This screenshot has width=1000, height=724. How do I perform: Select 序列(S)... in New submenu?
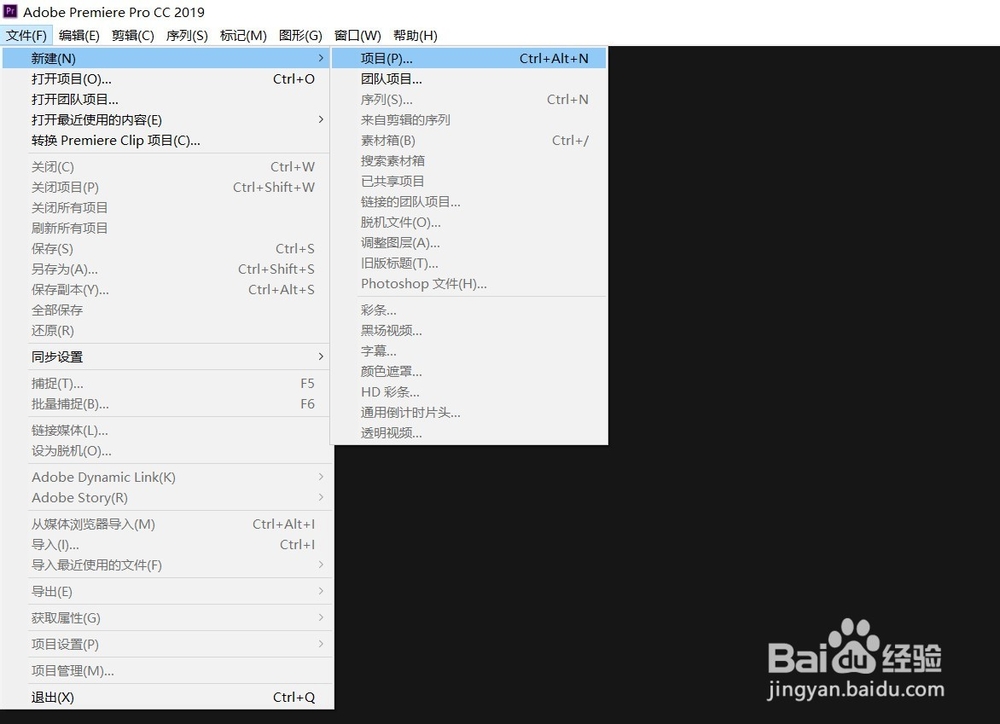(x=469, y=100)
